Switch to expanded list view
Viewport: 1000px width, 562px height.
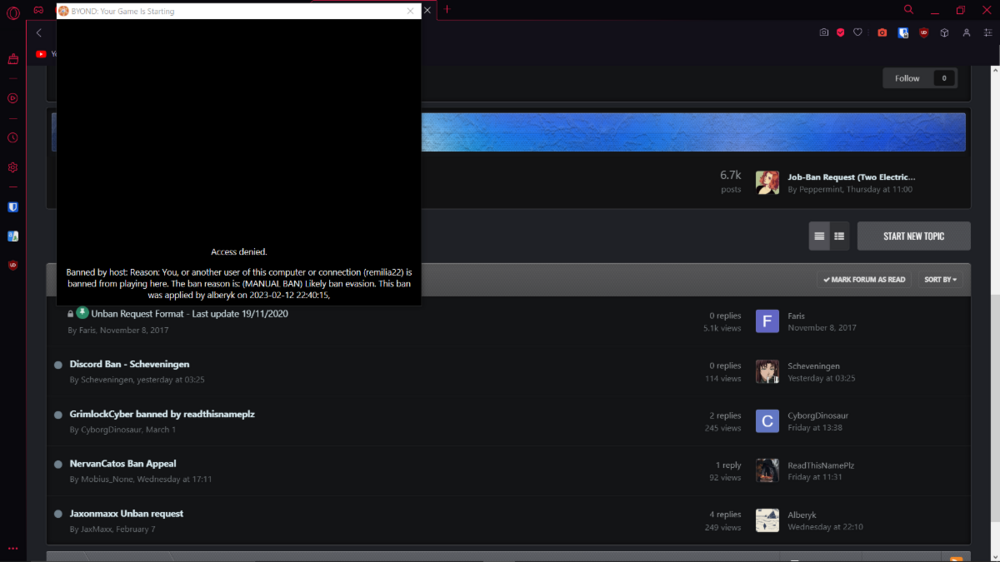(819, 236)
